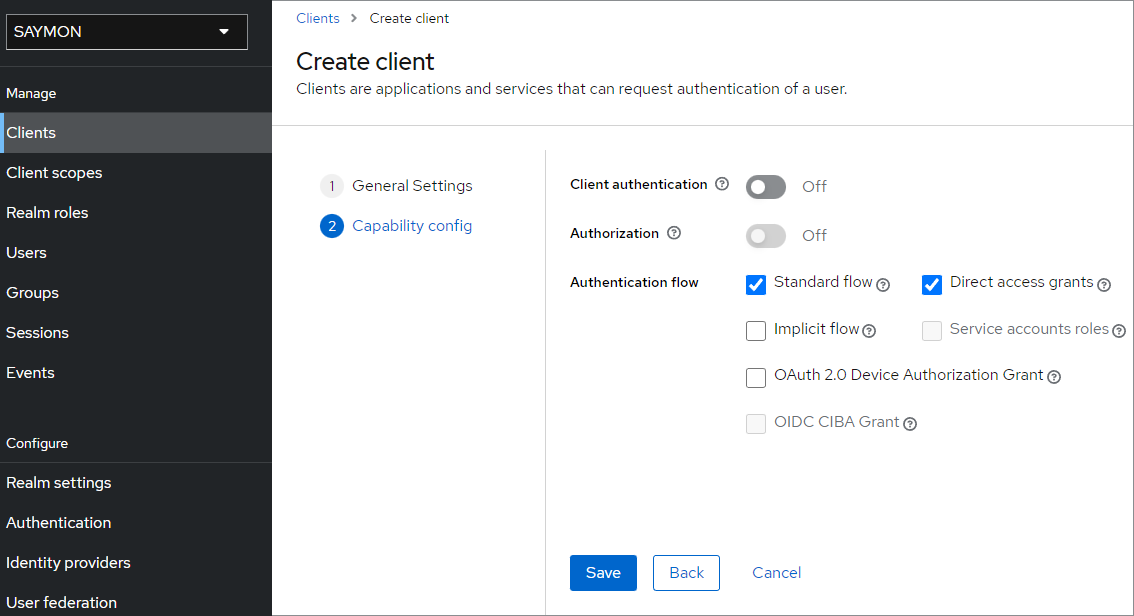Show help for Service accounts roles
1134x616 pixels.
tap(1119, 331)
